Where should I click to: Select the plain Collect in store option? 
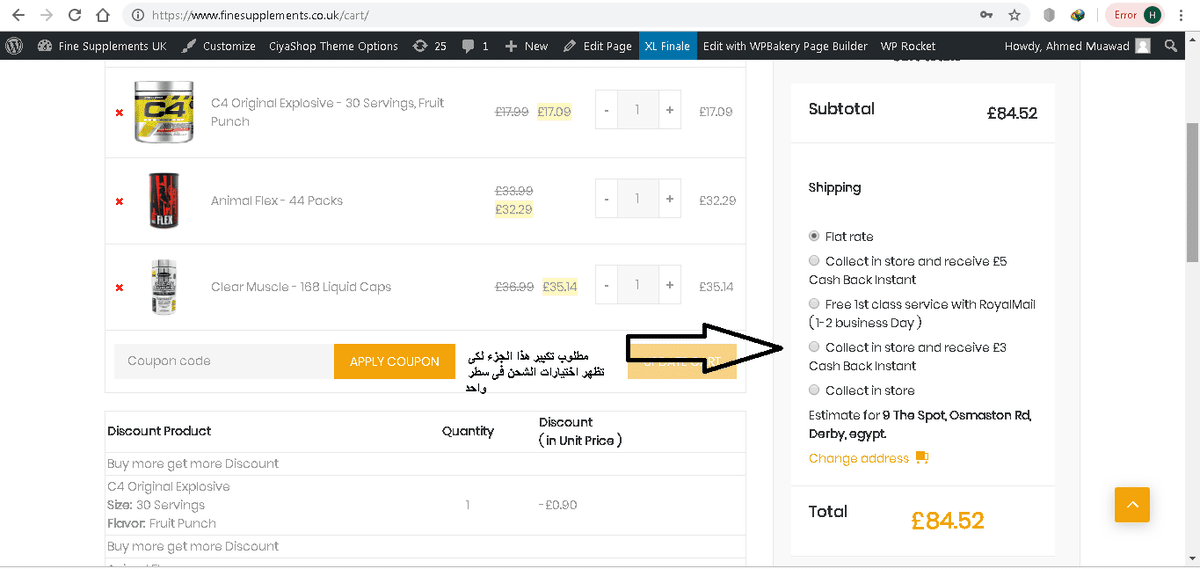[814, 390]
